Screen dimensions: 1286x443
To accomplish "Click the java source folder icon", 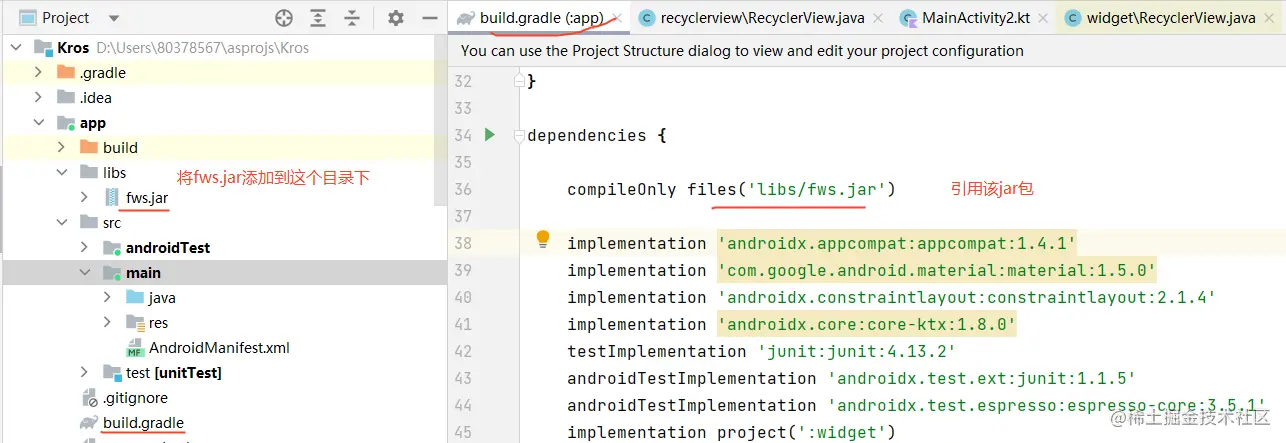I will point(135,297).
